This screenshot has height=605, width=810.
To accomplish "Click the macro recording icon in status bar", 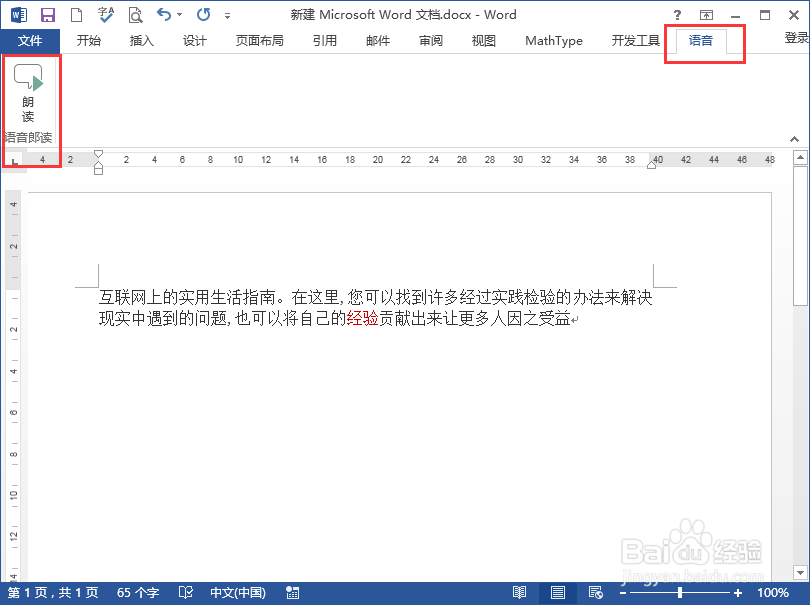I will [292, 593].
